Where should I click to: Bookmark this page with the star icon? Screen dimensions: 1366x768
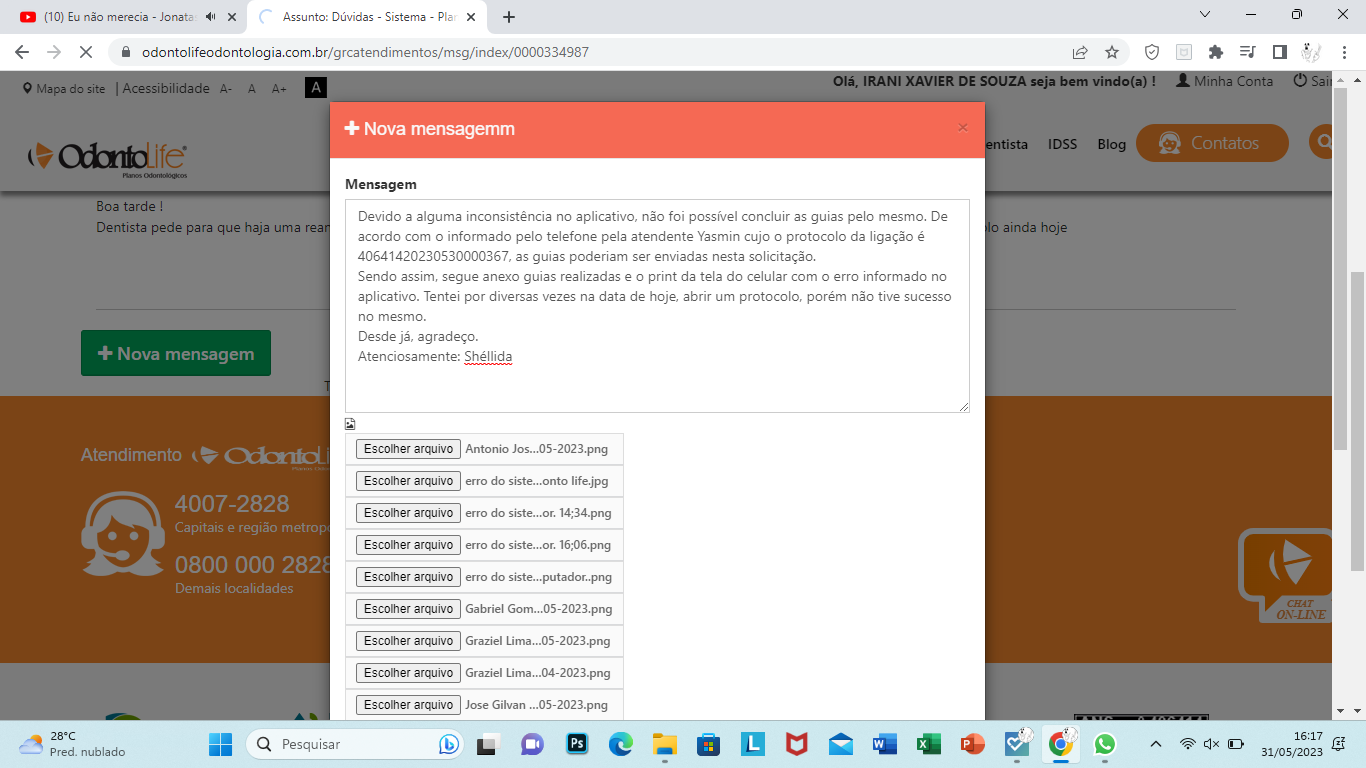(1112, 52)
